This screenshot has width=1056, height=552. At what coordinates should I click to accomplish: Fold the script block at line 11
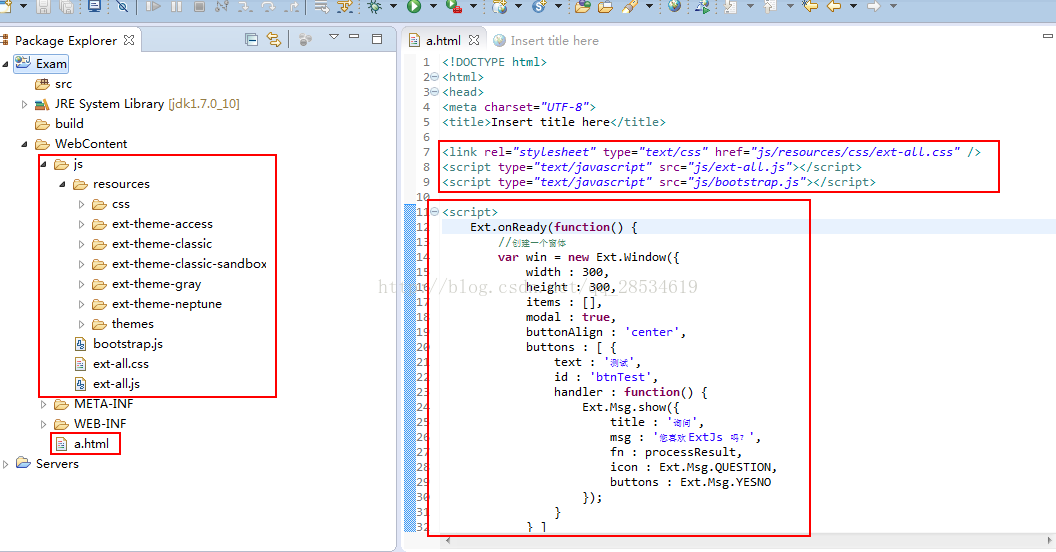(434, 211)
